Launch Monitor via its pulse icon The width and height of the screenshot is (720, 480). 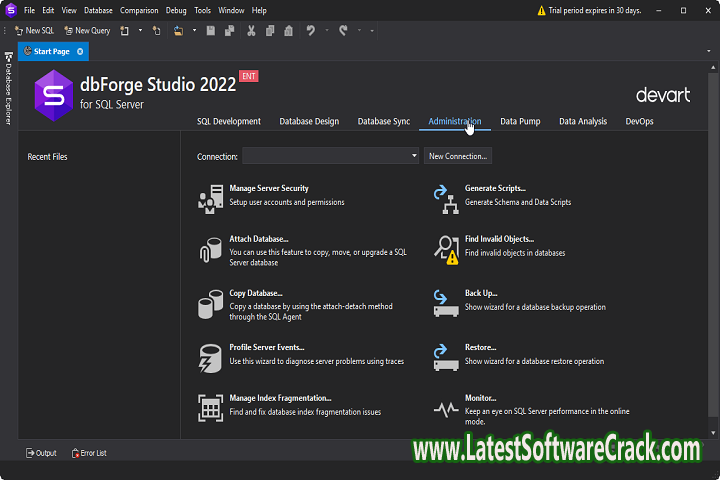pyautogui.click(x=445, y=408)
